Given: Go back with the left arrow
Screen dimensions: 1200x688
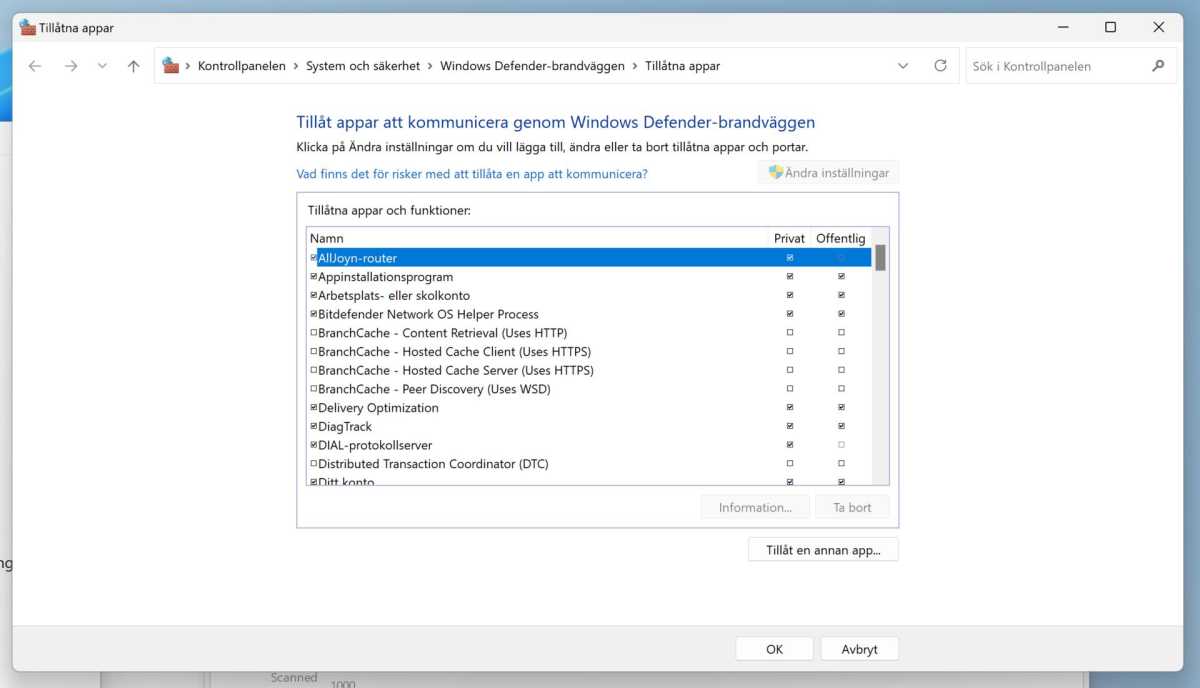Looking at the screenshot, I should coord(35,66).
